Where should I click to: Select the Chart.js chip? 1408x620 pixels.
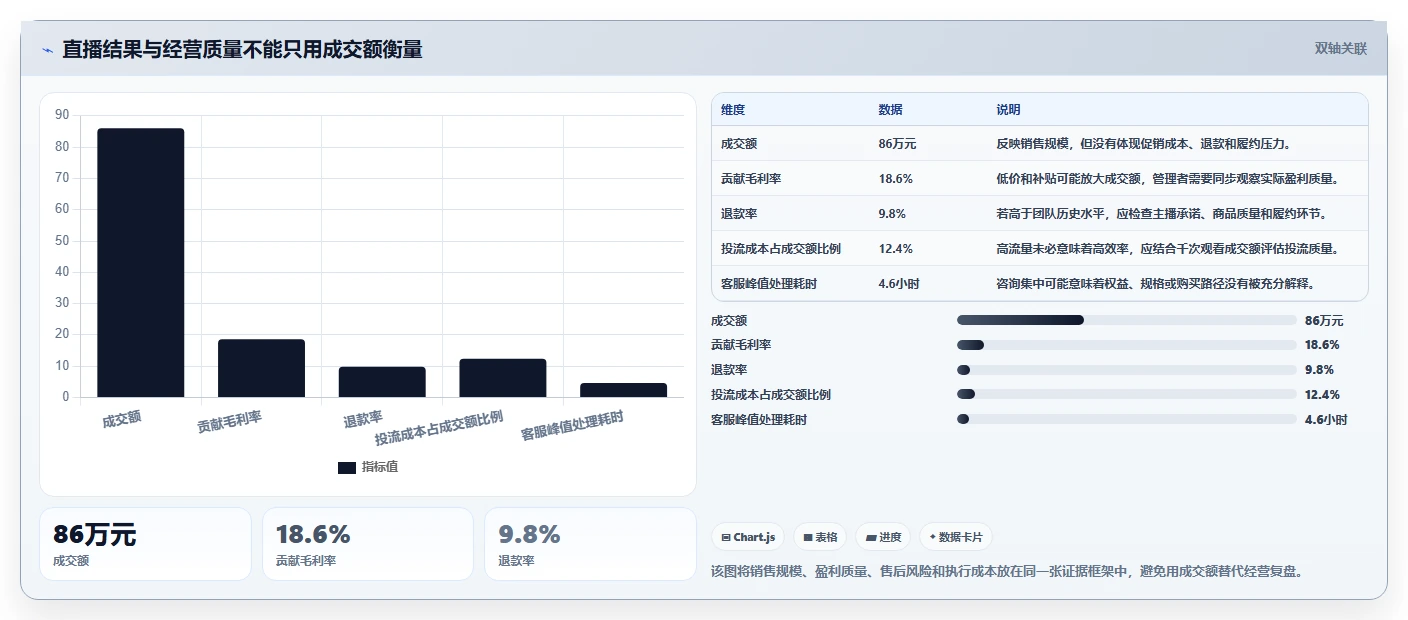point(748,537)
